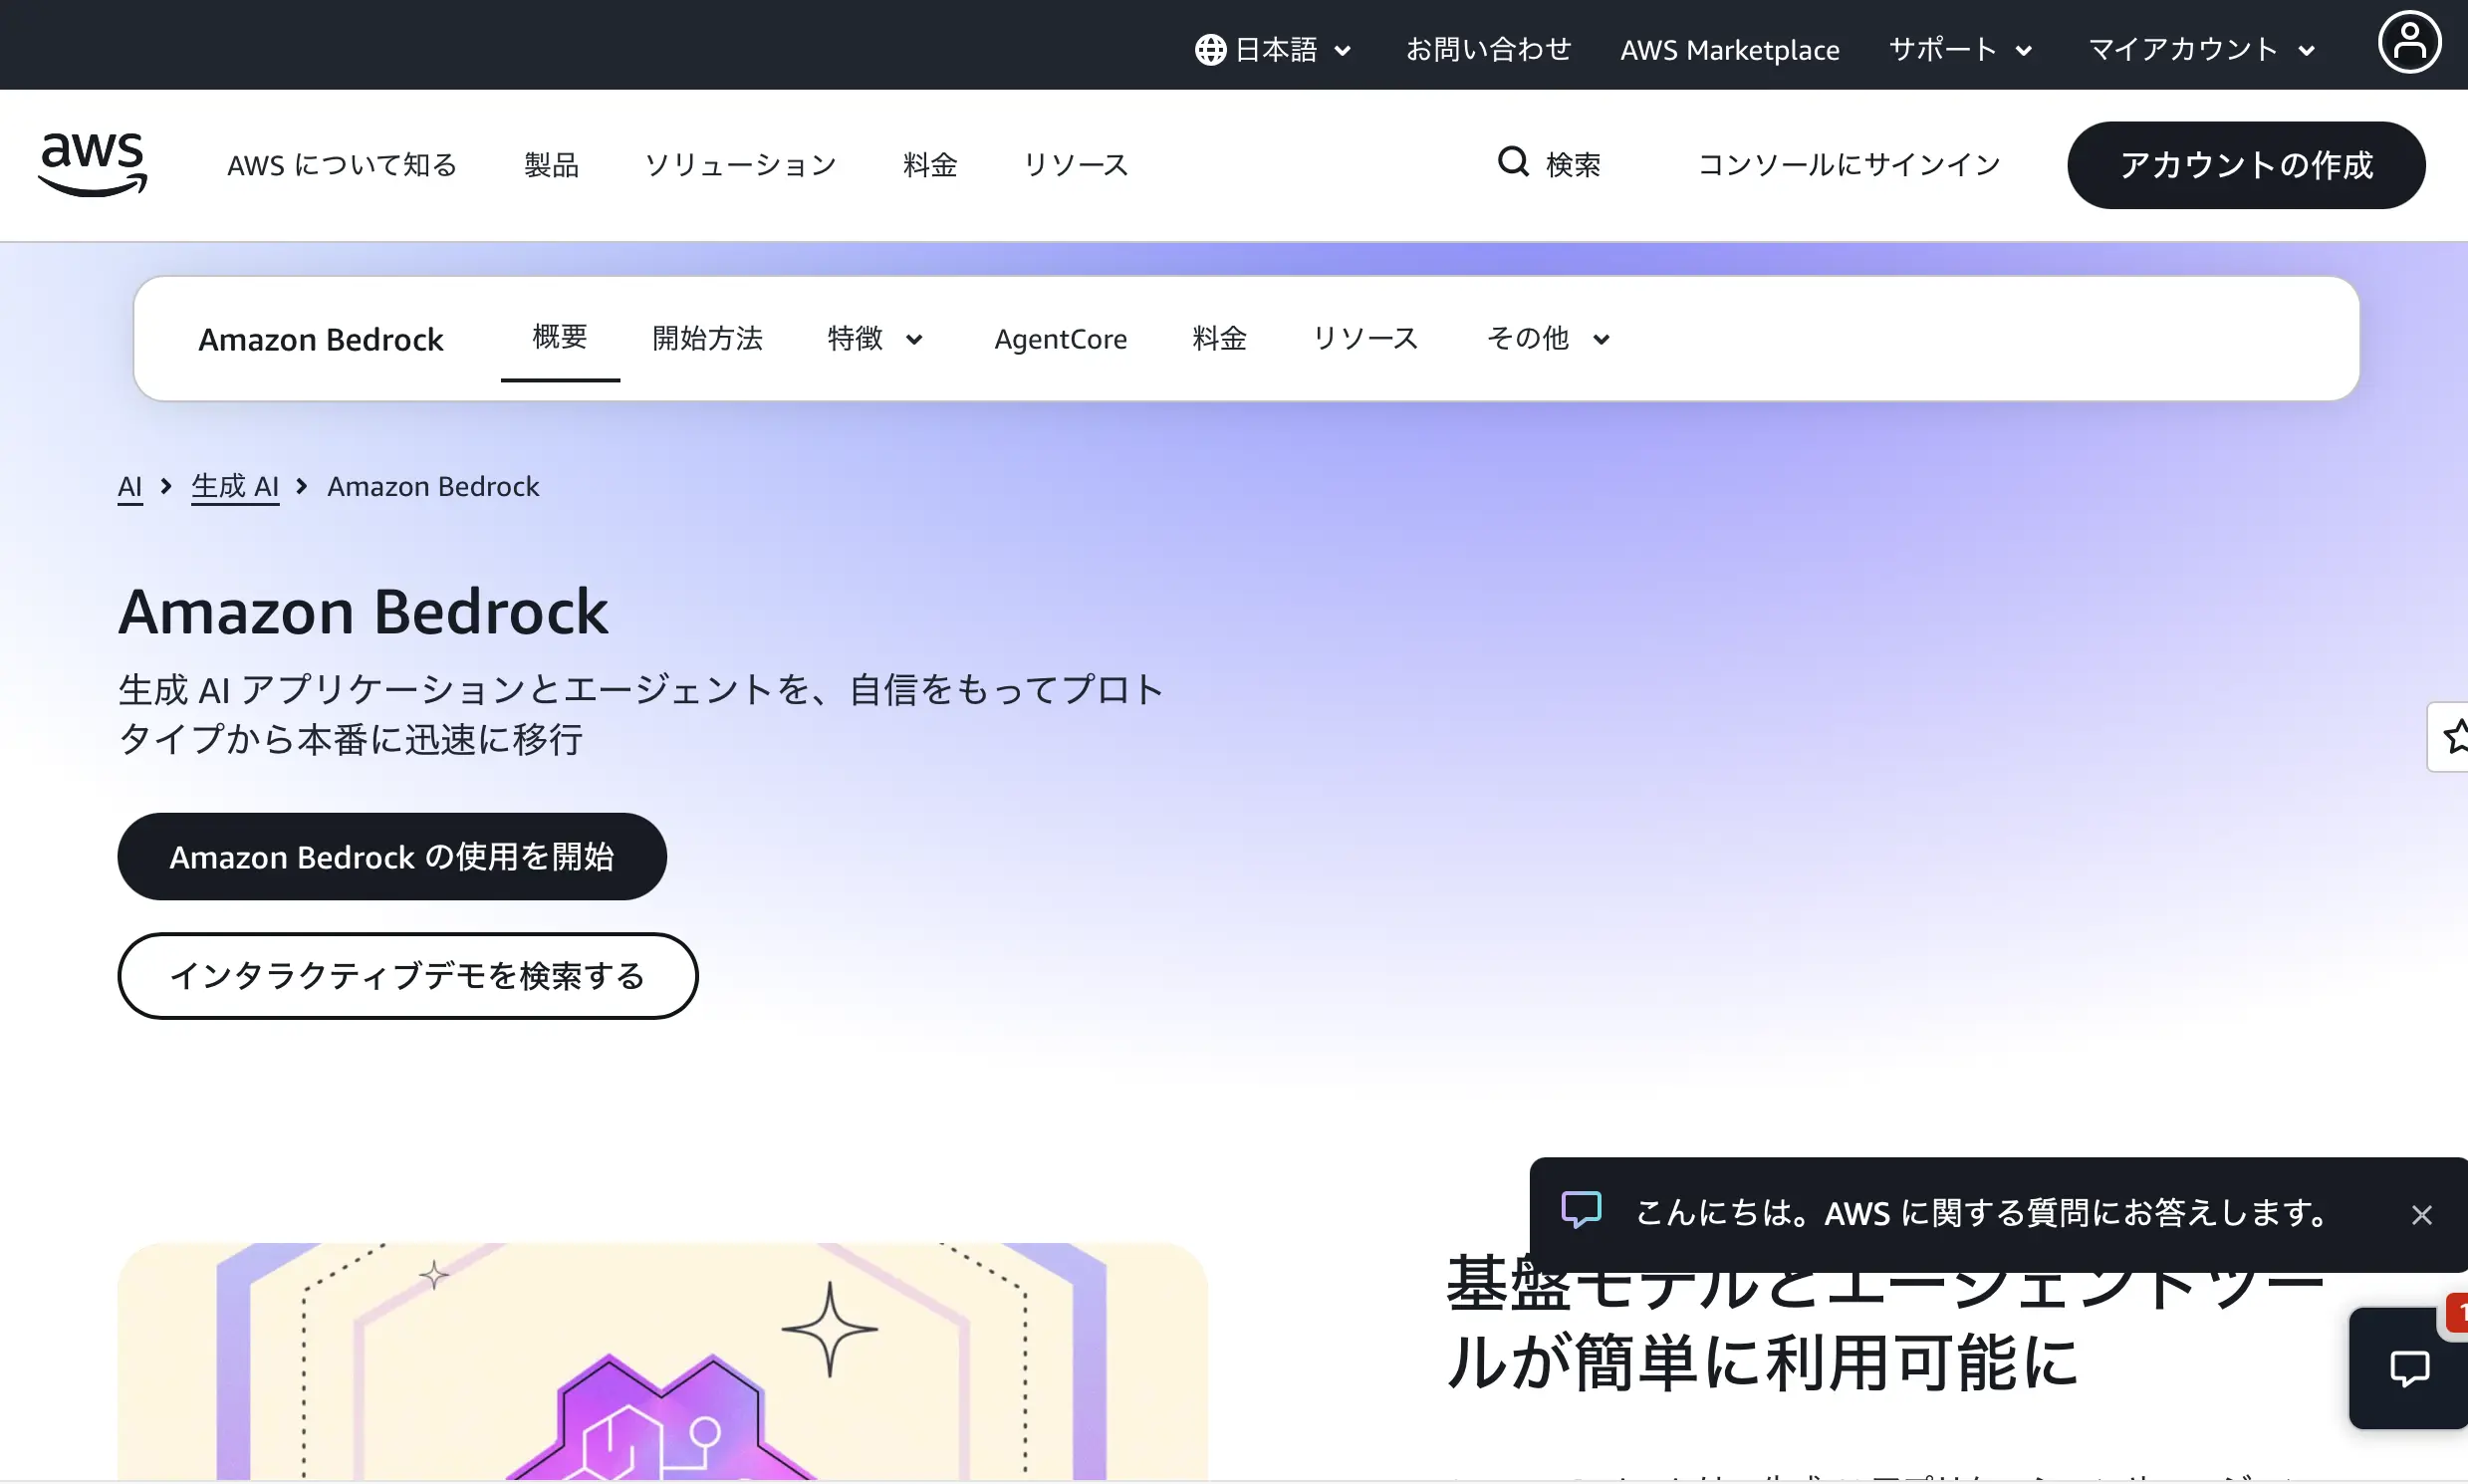Click the chat icon in the greeting banner
2468x1484 pixels.
click(x=1581, y=1210)
